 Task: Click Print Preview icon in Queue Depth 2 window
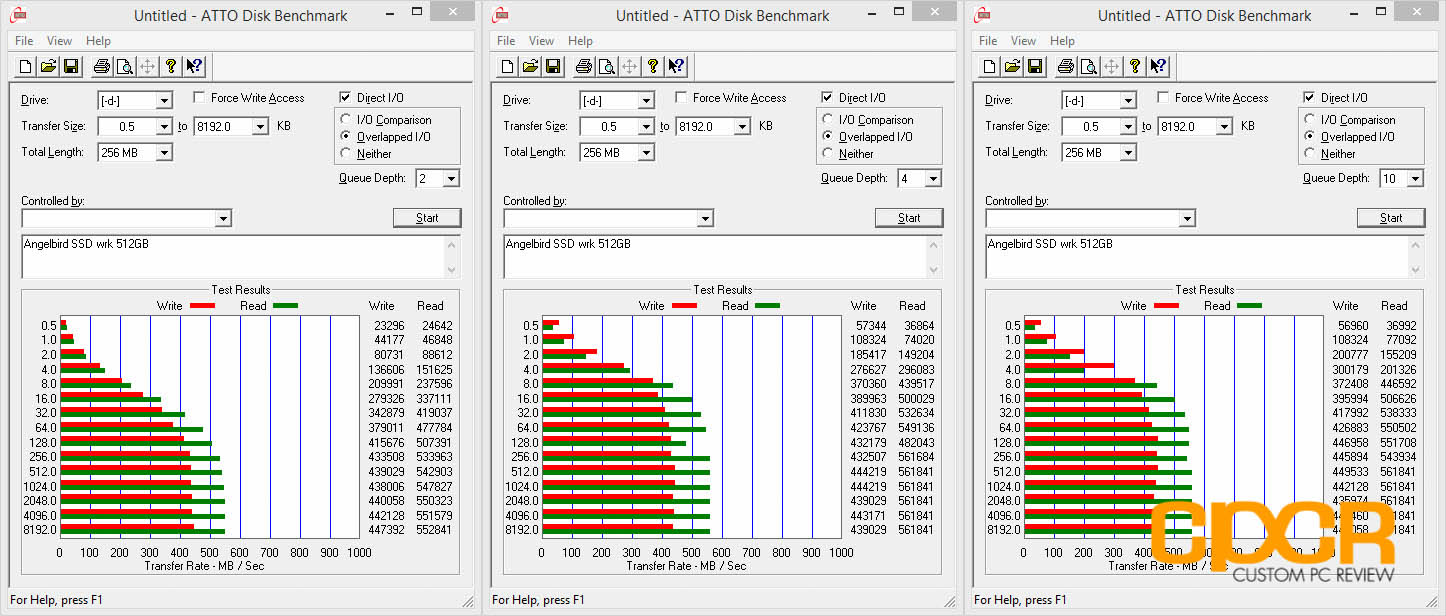[124, 67]
